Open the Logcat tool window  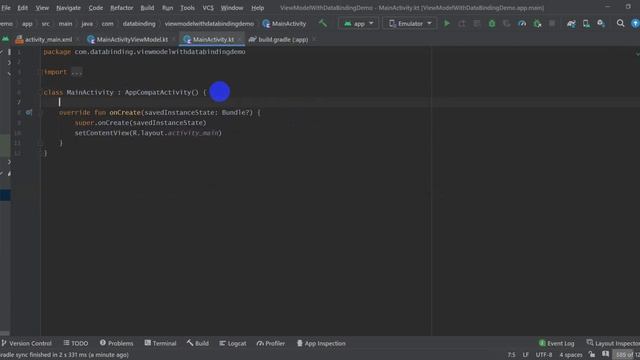pos(233,343)
